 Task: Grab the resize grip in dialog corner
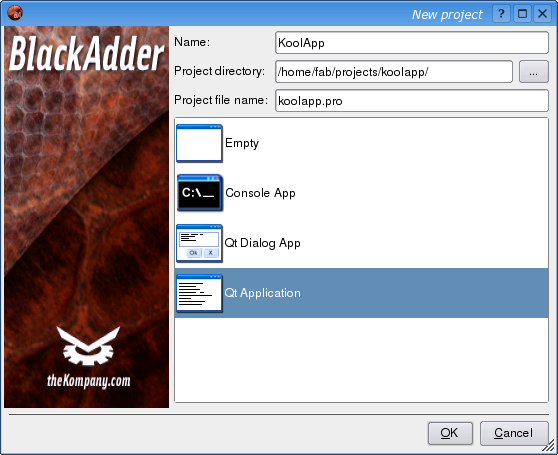549,446
